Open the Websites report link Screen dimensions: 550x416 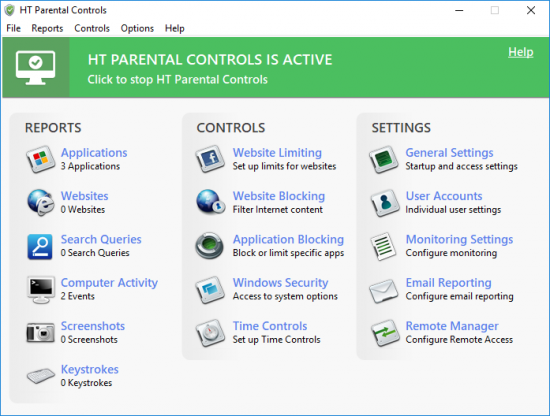click(x=85, y=196)
